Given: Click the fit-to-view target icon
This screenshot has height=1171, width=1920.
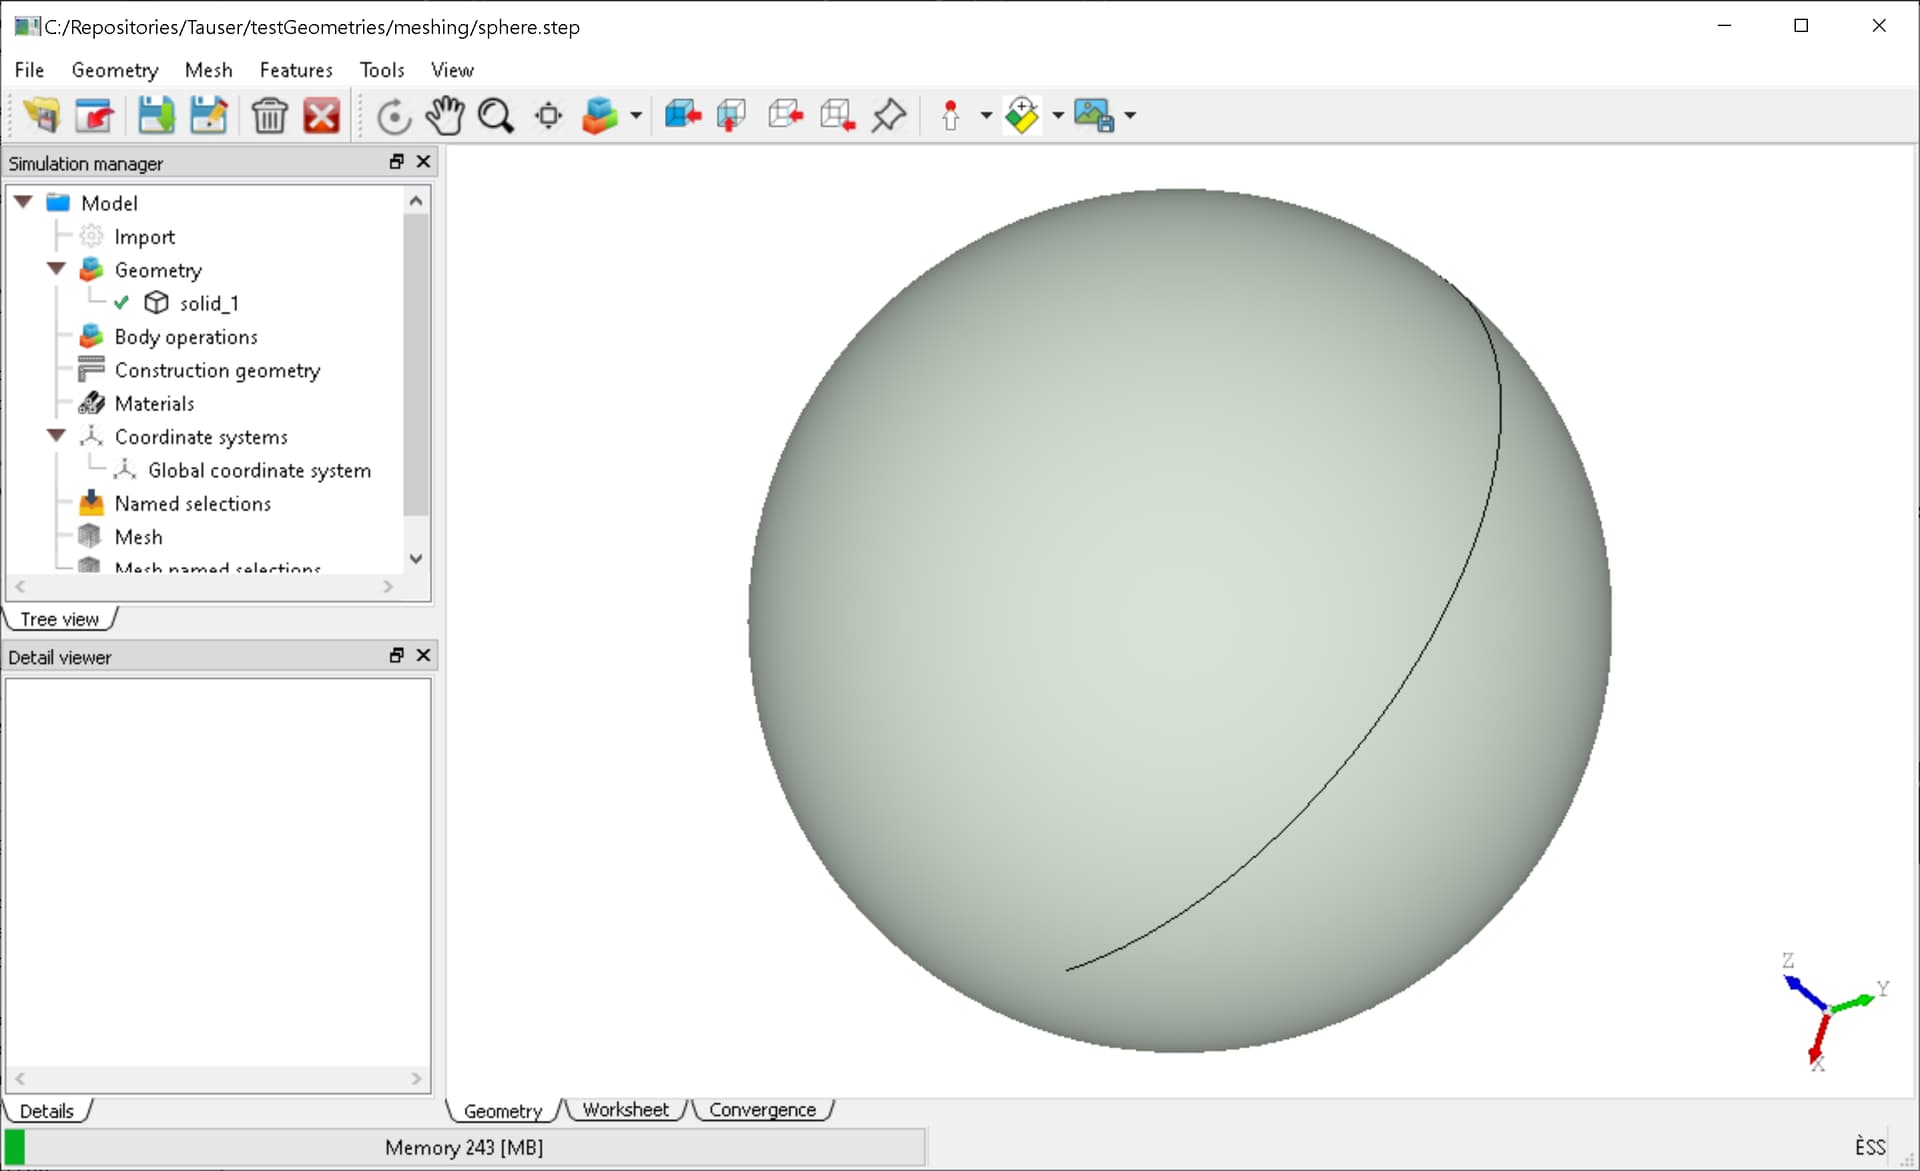Looking at the screenshot, I should coord(549,116).
